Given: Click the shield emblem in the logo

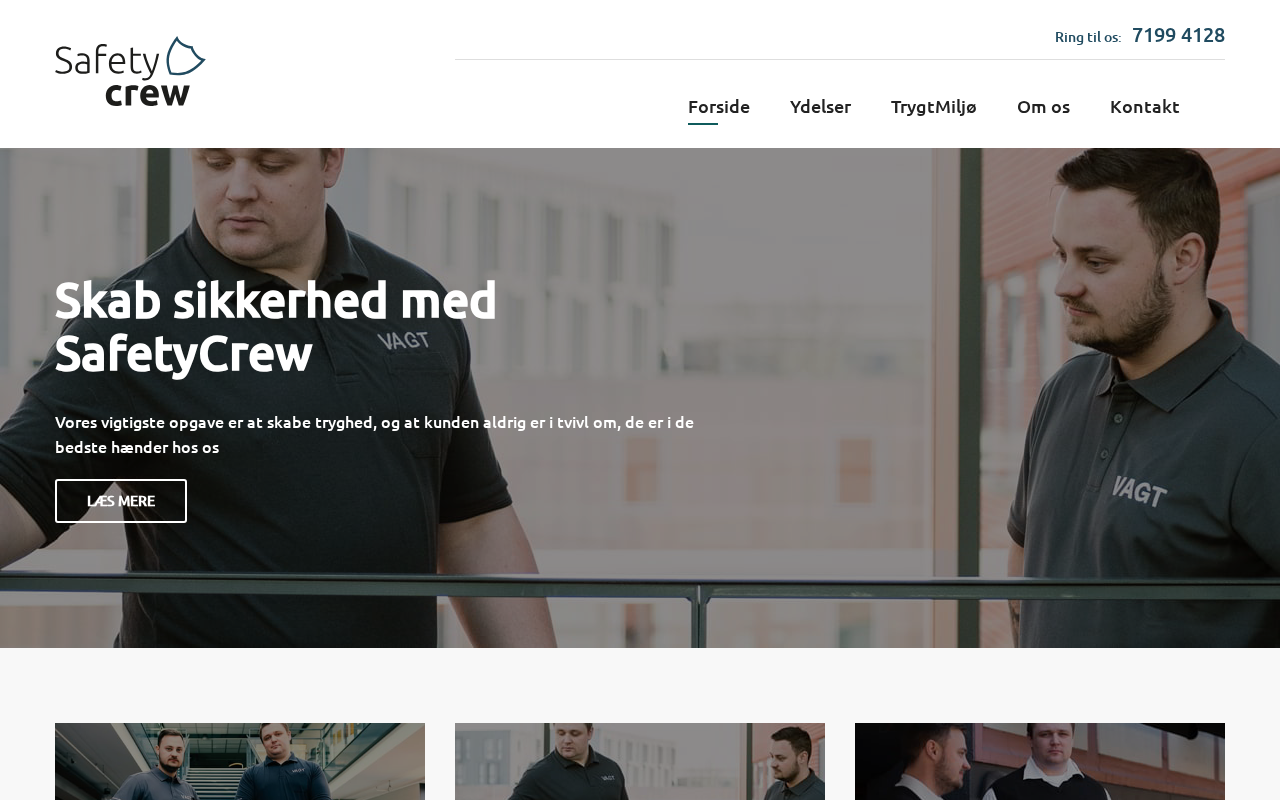Looking at the screenshot, I should 185,56.
